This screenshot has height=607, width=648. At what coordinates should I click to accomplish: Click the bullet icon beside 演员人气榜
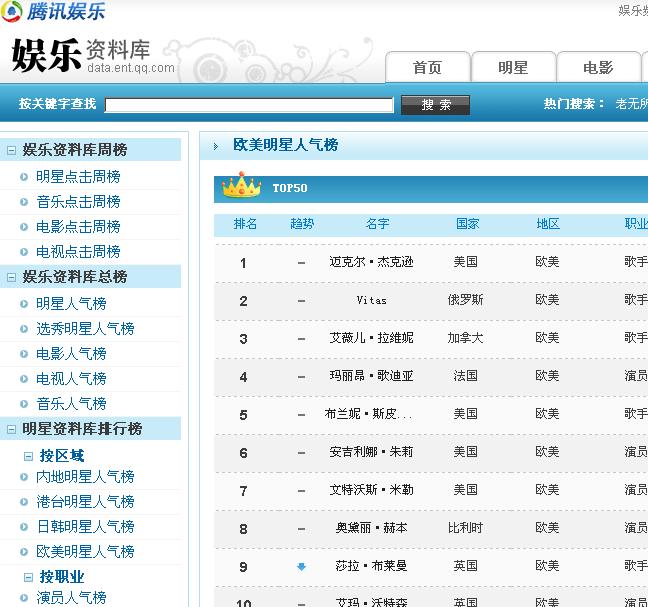pos(24,597)
